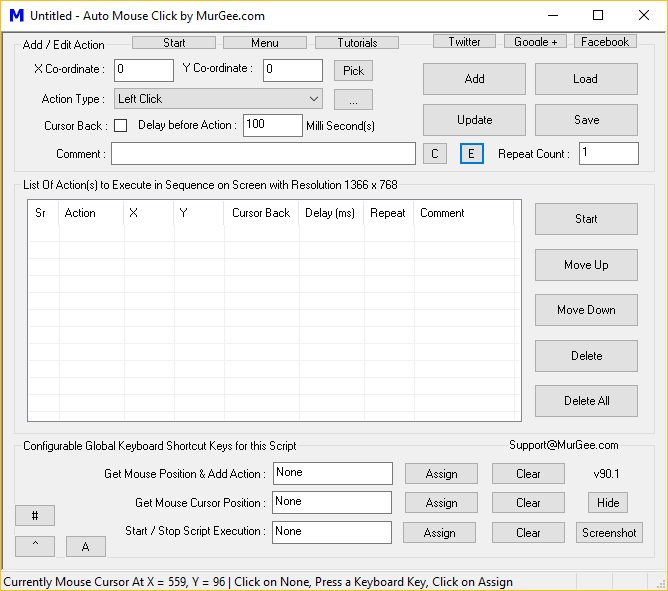Clear shortcut for Get Mouse Position & Add Action
This screenshot has height=591, width=668.
(x=528, y=474)
